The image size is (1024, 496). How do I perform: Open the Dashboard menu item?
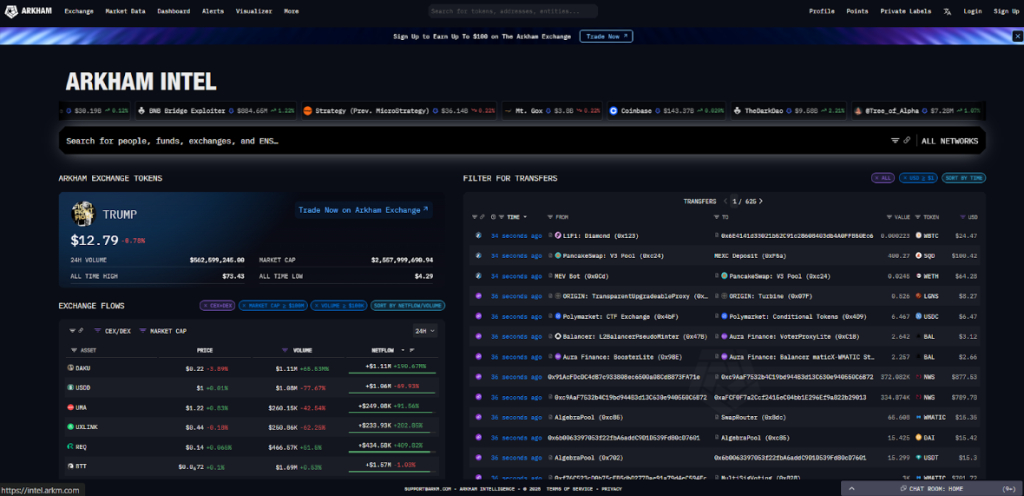174,11
